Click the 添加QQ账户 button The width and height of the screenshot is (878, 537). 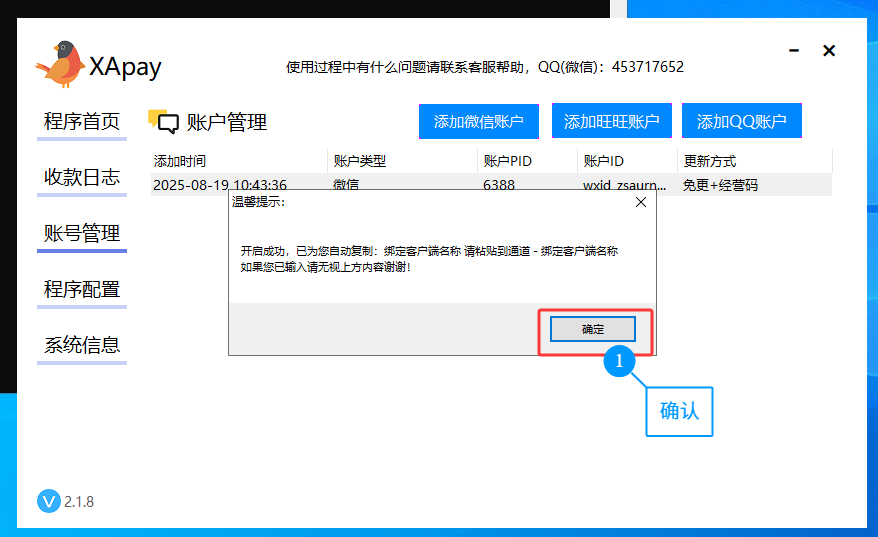(742, 122)
